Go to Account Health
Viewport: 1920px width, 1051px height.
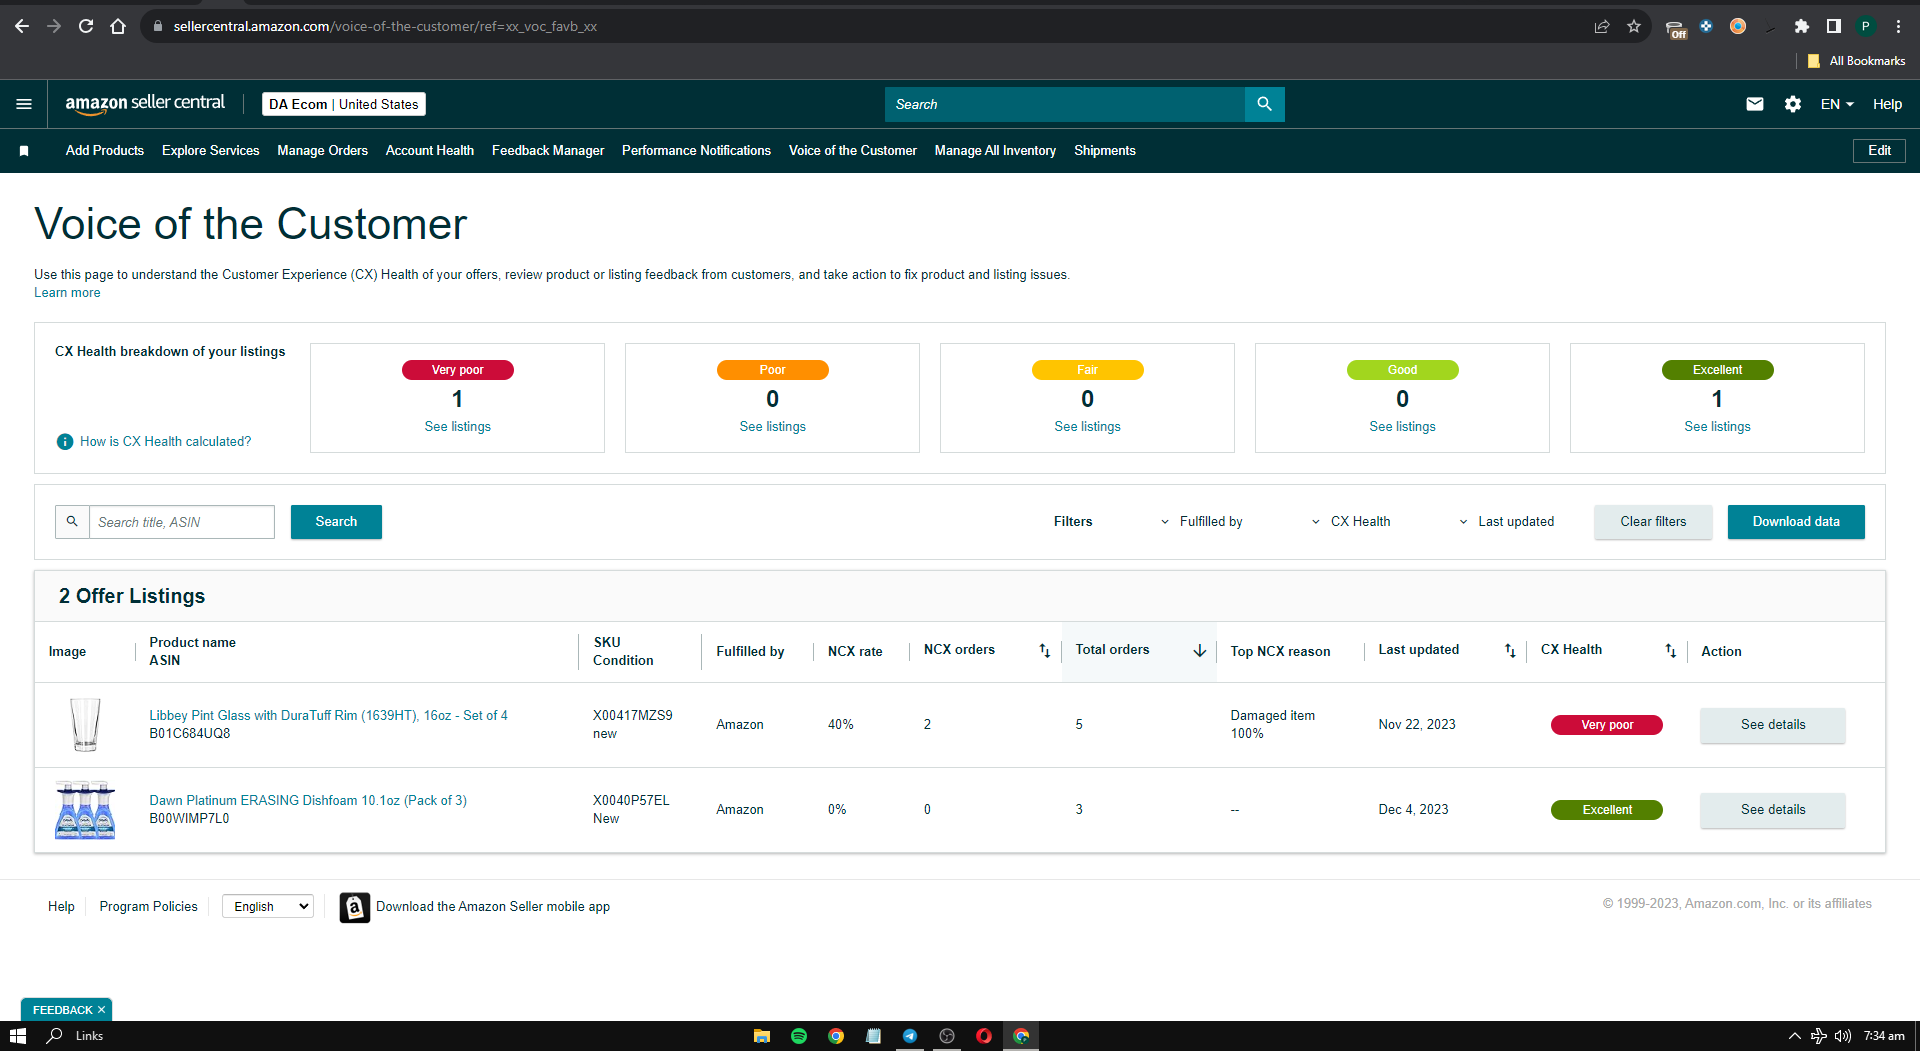point(430,151)
